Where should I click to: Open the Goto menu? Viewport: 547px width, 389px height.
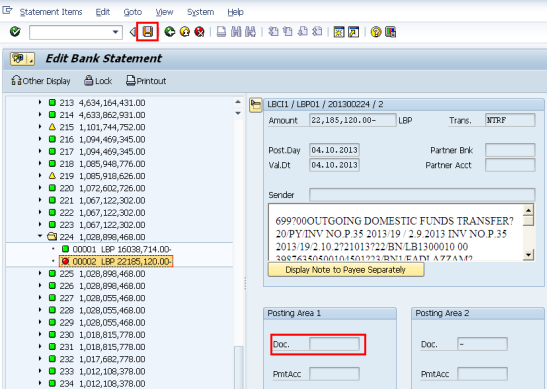click(133, 12)
